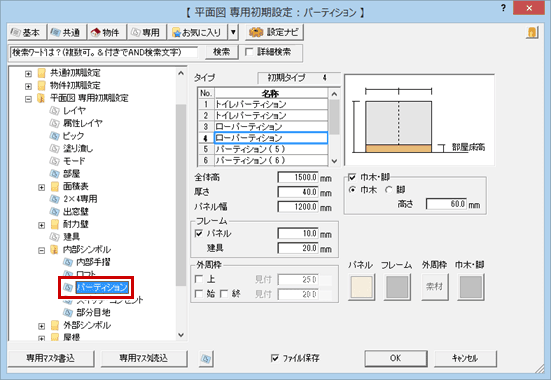Collapse the 平面図 専用初期設定 node
This screenshot has width=551, height=380.
click(28, 99)
